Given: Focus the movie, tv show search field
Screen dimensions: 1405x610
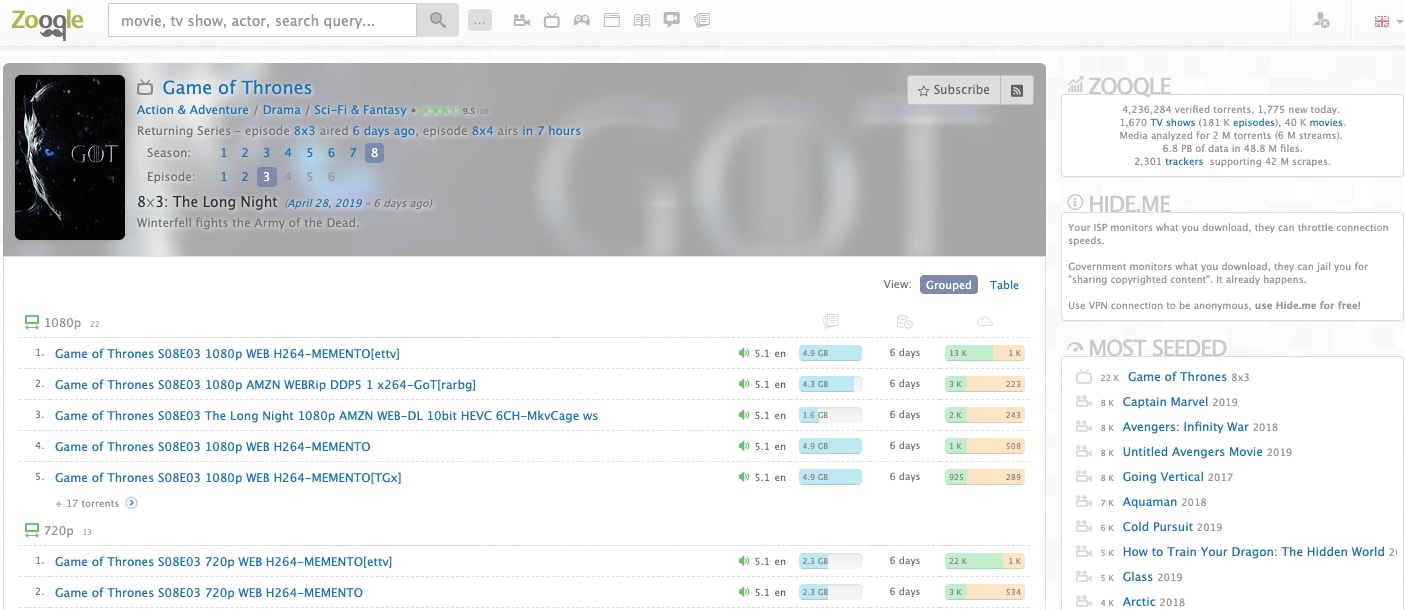Looking at the screenshot, I should pyautogui.click(x=262, y=20).
